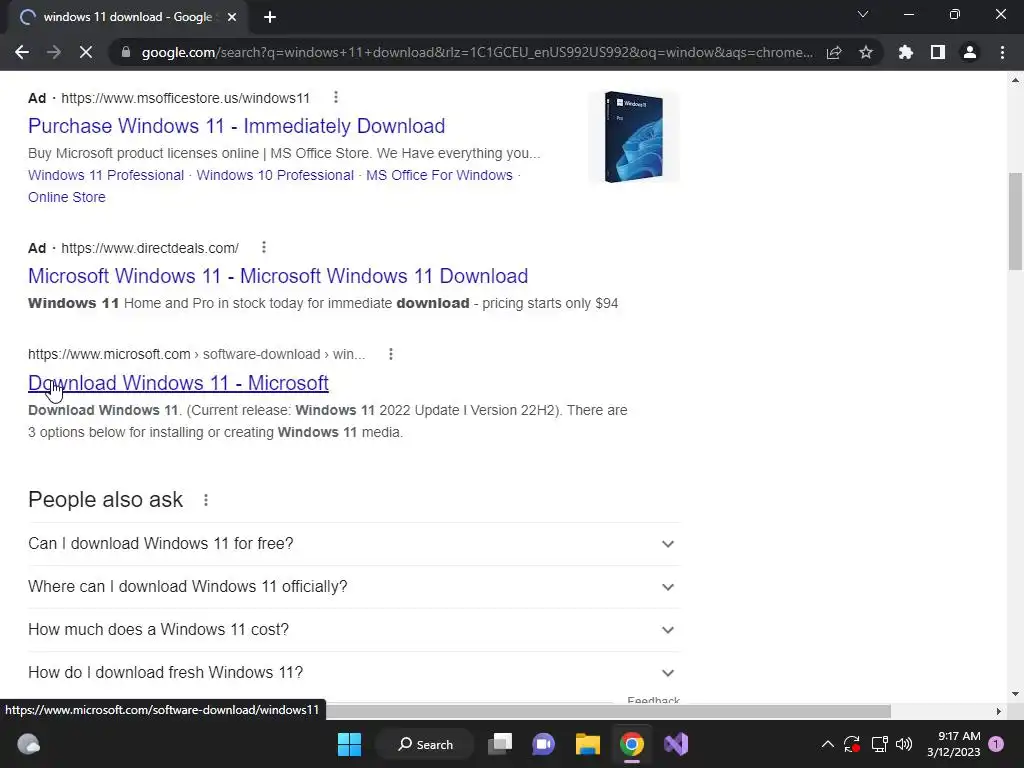
Task: Click the Chrome taskbar icon
Action: 632,744
